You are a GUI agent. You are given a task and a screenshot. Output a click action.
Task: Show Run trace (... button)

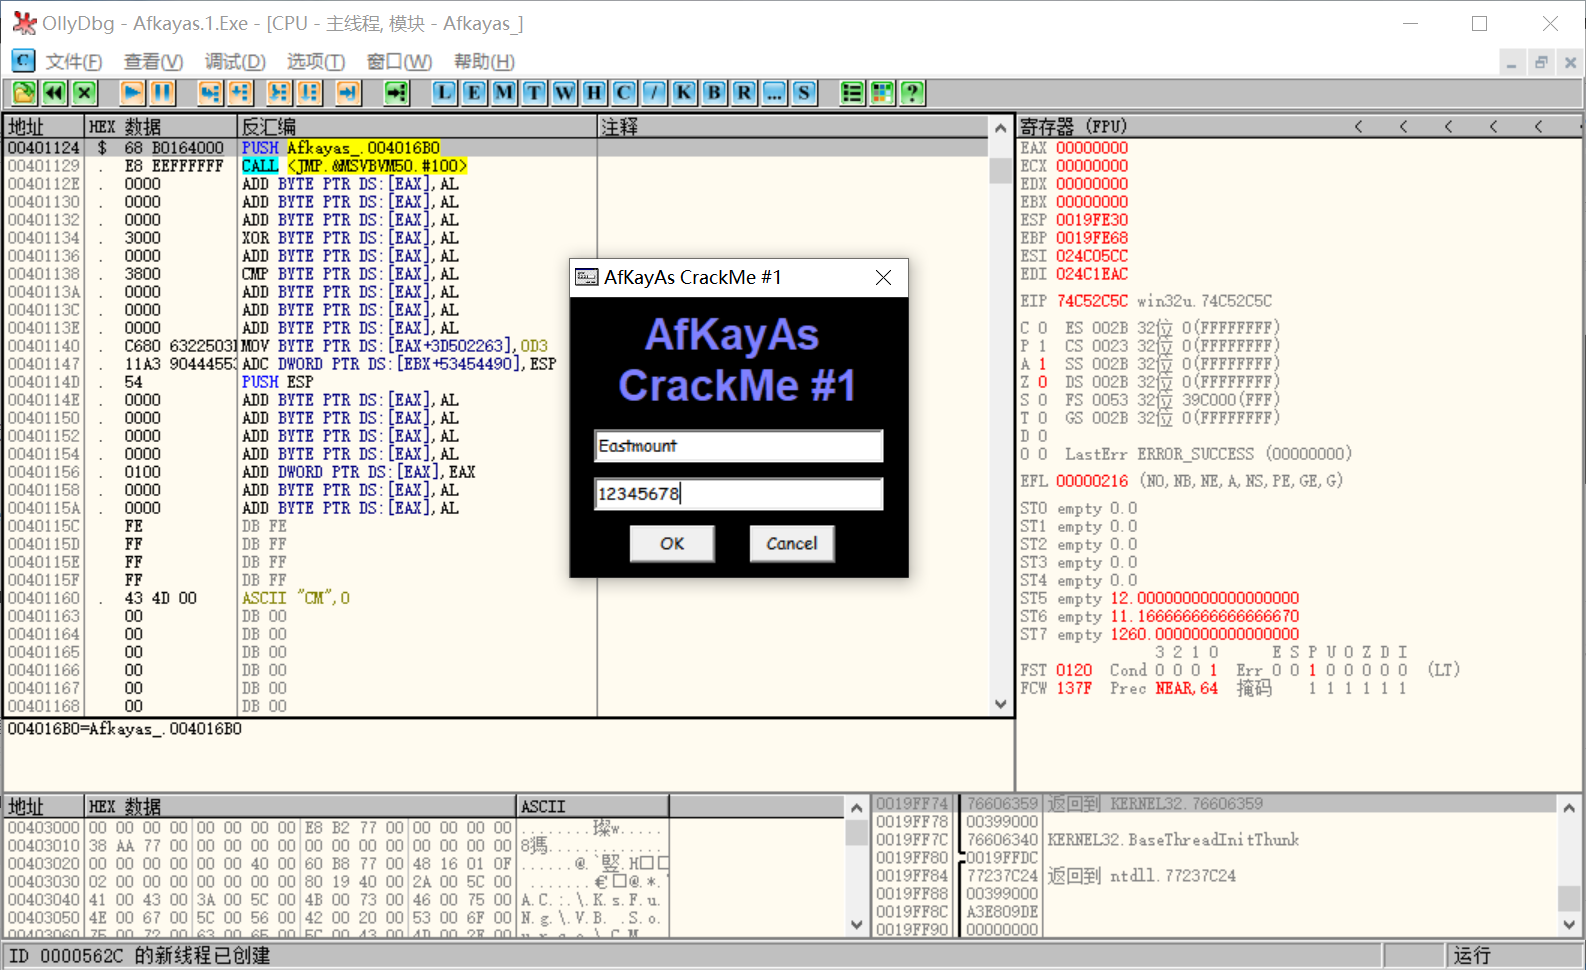click(x=774, y=93)
